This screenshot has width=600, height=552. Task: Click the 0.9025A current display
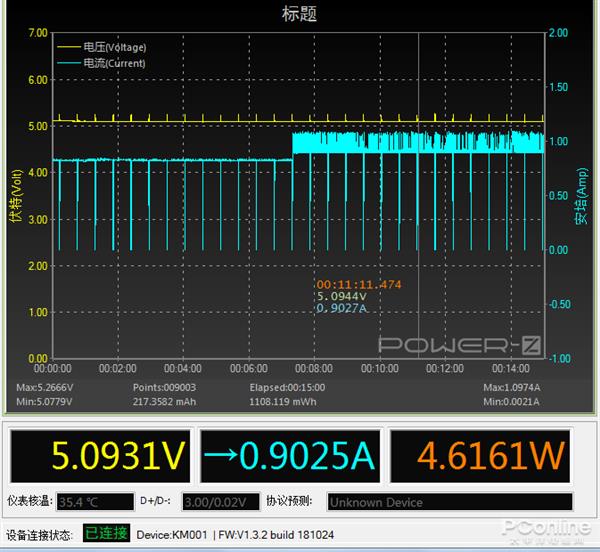290,456
